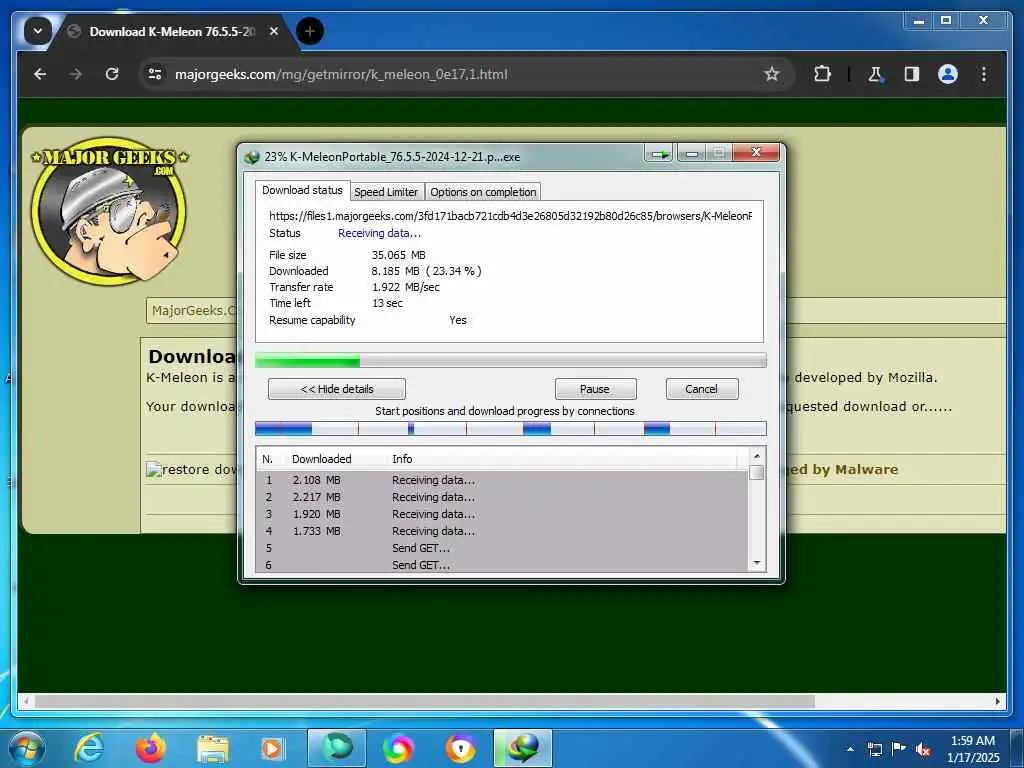Click the MajorGeeks breadcrumb link
This screenshot has height=768, width=1024.
click(x=193, y=310)
